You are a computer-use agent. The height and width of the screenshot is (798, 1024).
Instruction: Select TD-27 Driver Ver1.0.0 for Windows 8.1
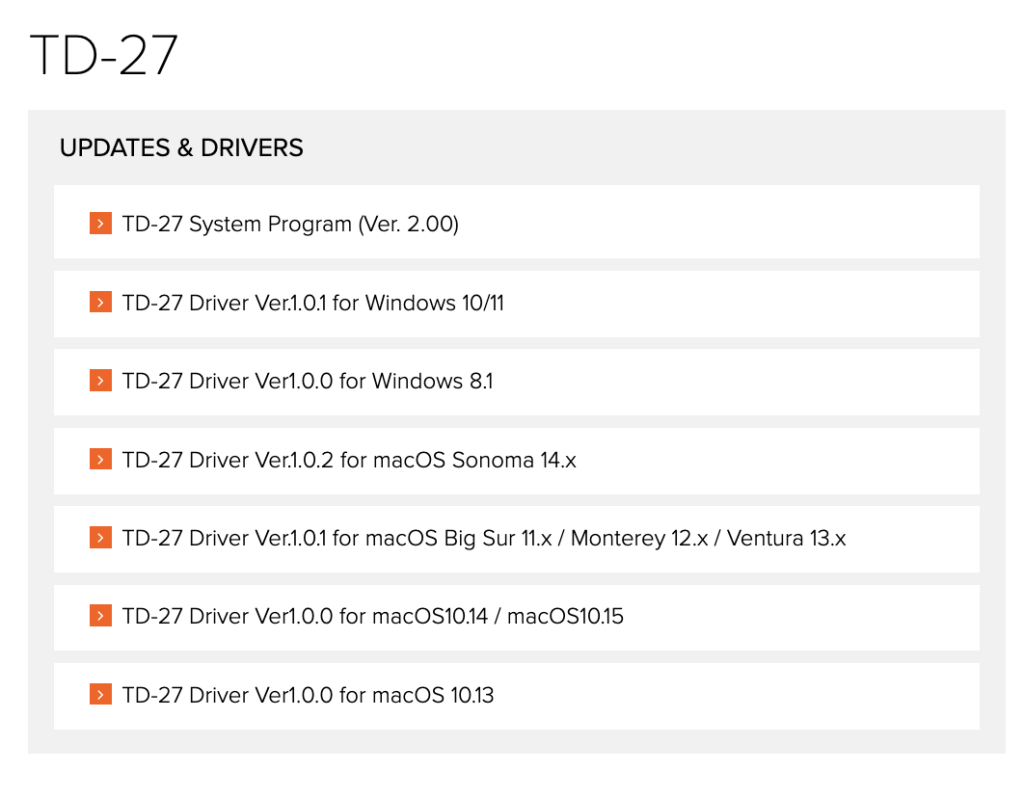coord(308,381)
